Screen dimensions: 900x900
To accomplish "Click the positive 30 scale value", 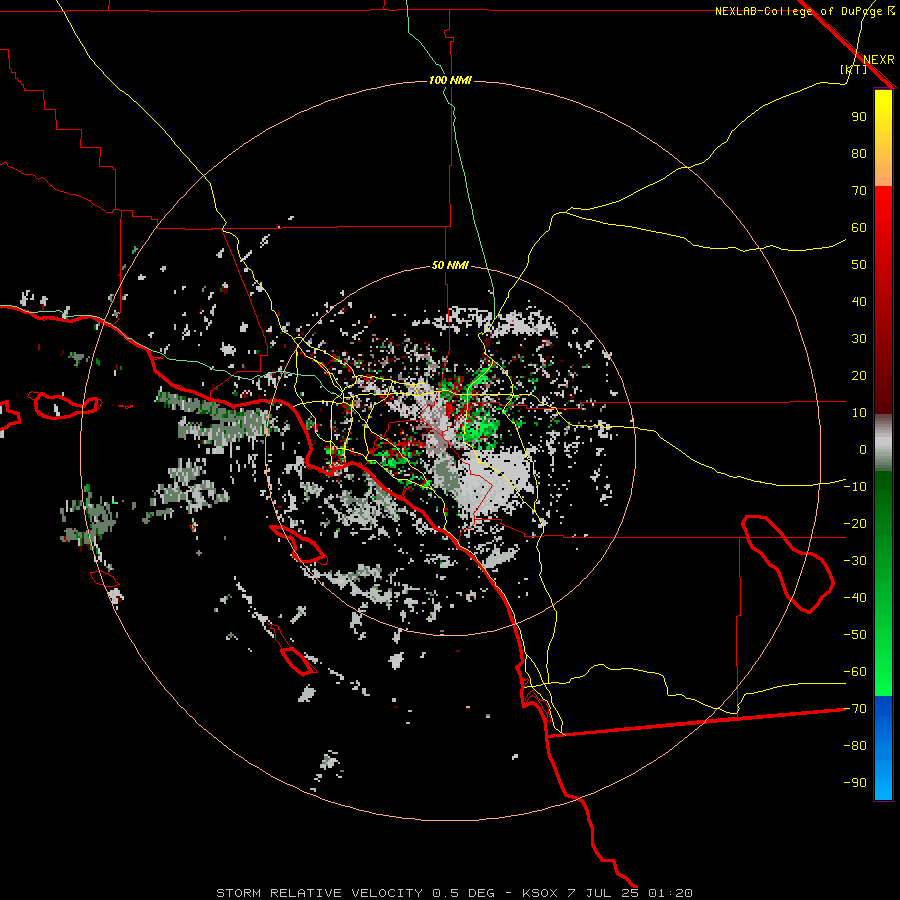I will coord(859,339).
